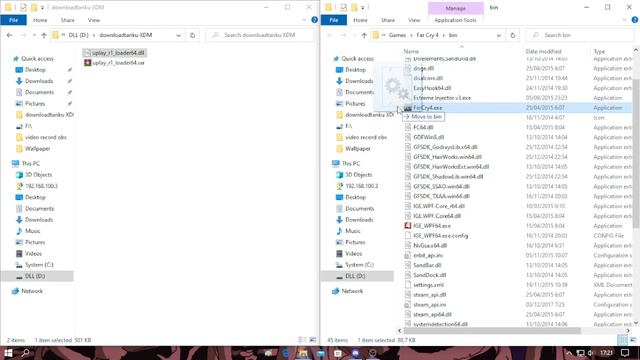Sort by Date modified column
Image resolution: width=640 pixels, height=360 pixels.
[543, 51]
